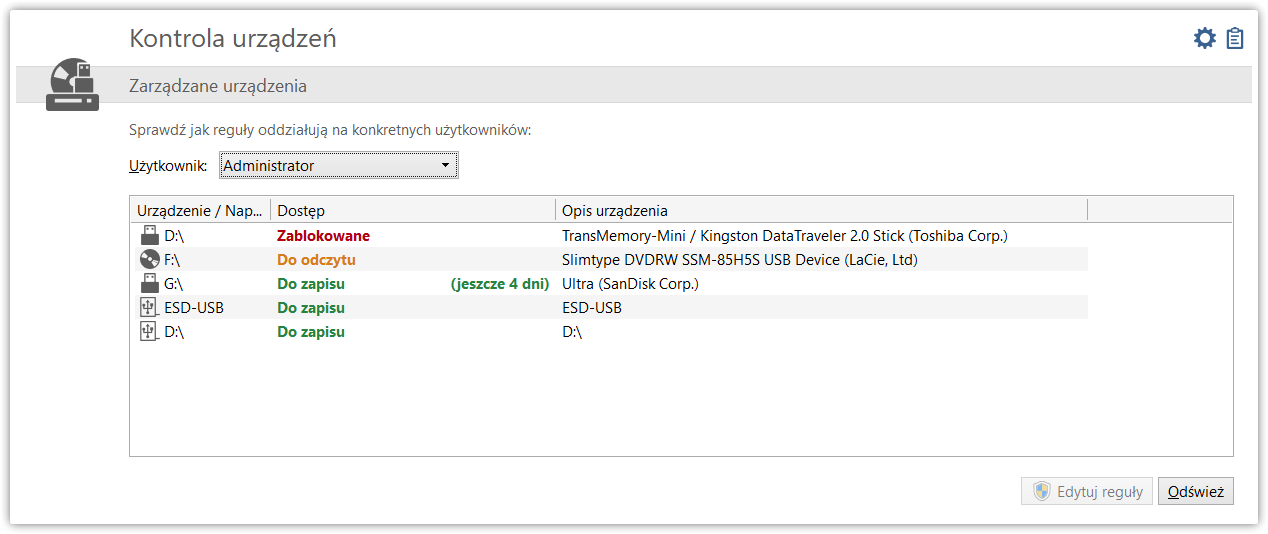Click the USB symbol icon beside ESD-USB
The width and height of the screenshot is (1268, 534).
point(149,308)
